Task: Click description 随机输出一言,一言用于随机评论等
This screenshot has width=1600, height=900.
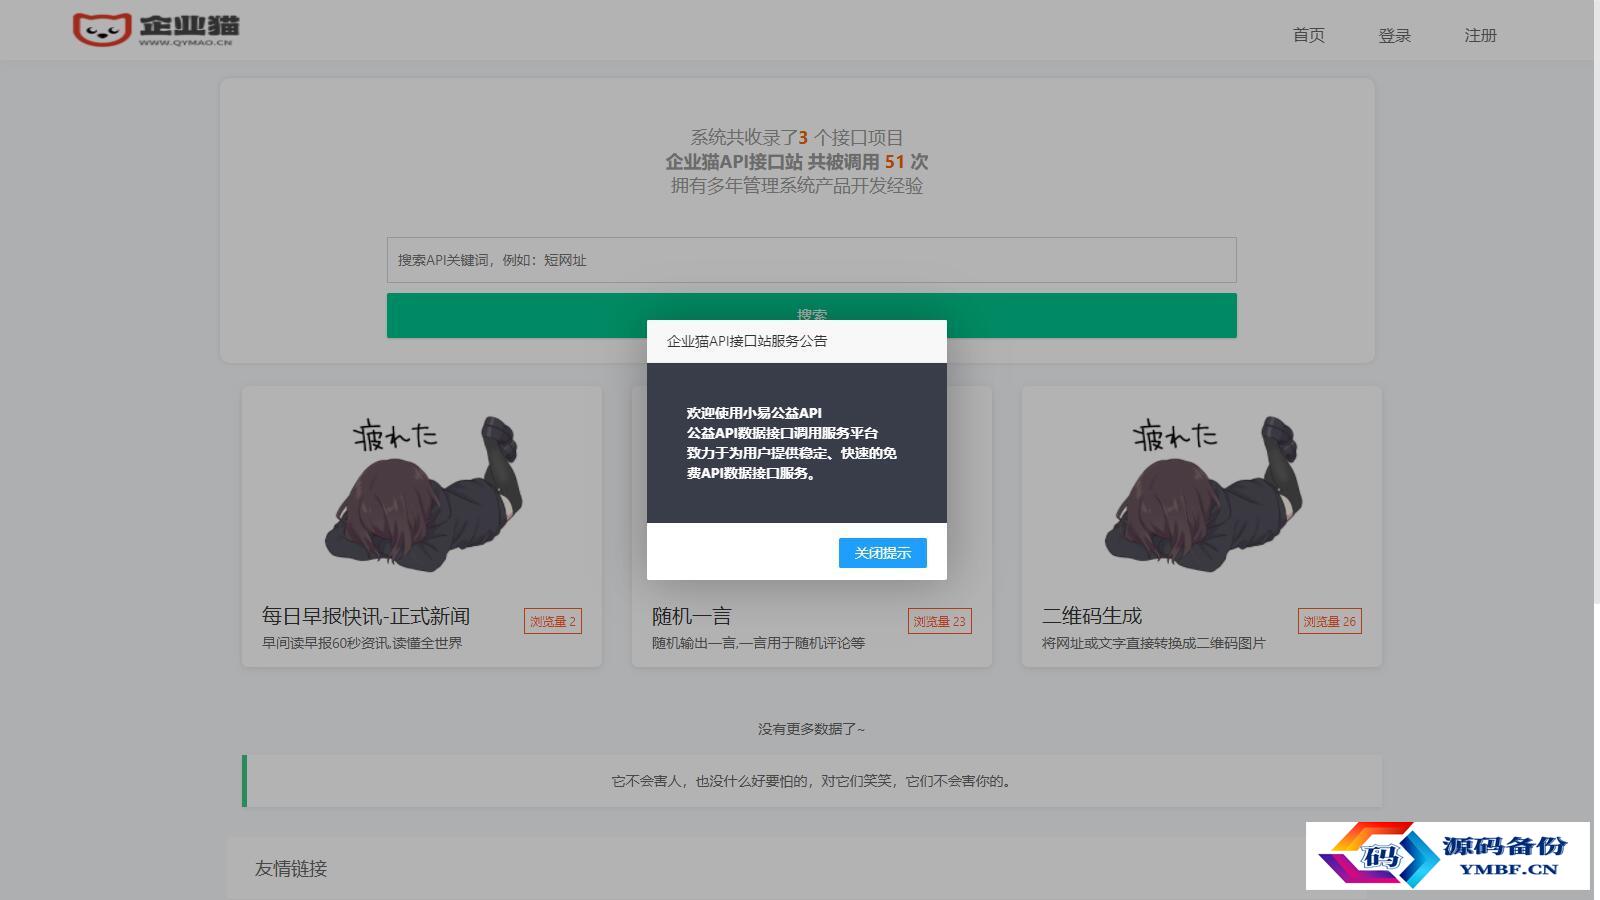Action: [758, 643]
